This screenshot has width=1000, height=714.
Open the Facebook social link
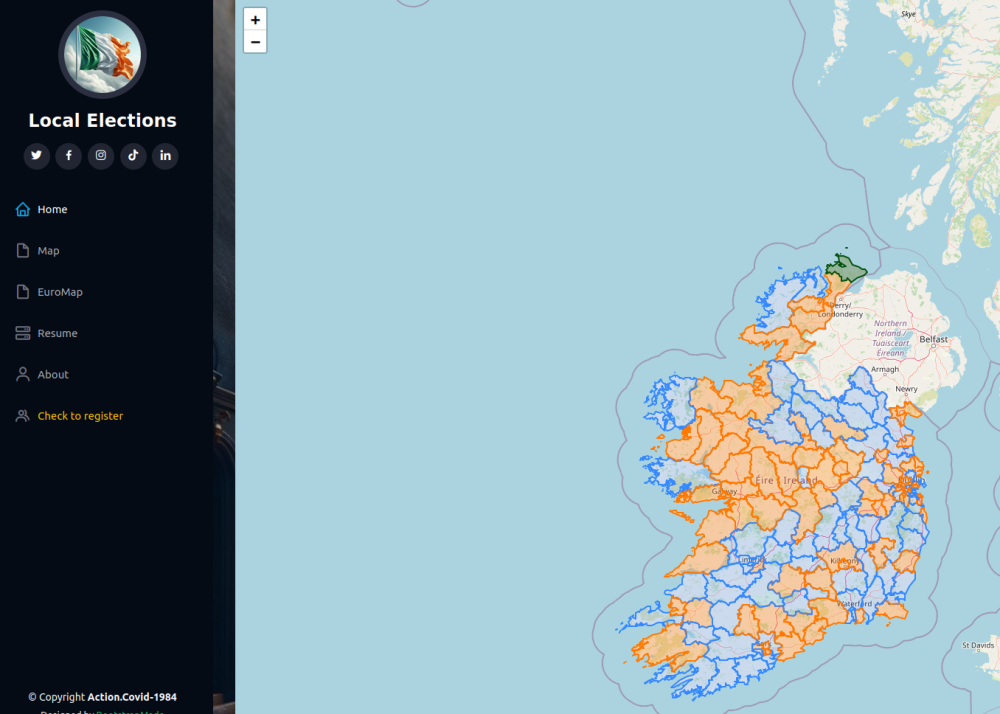coord(69,155)
